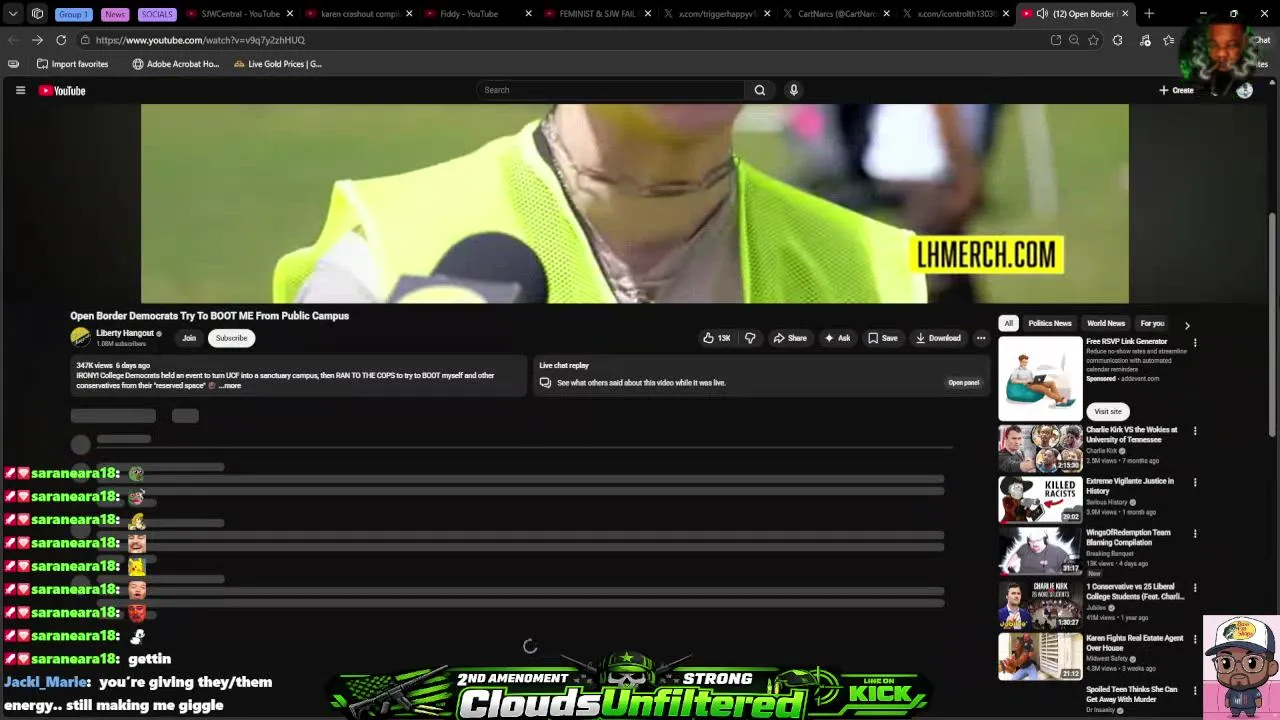Click browser back arrow

[13, 40]
